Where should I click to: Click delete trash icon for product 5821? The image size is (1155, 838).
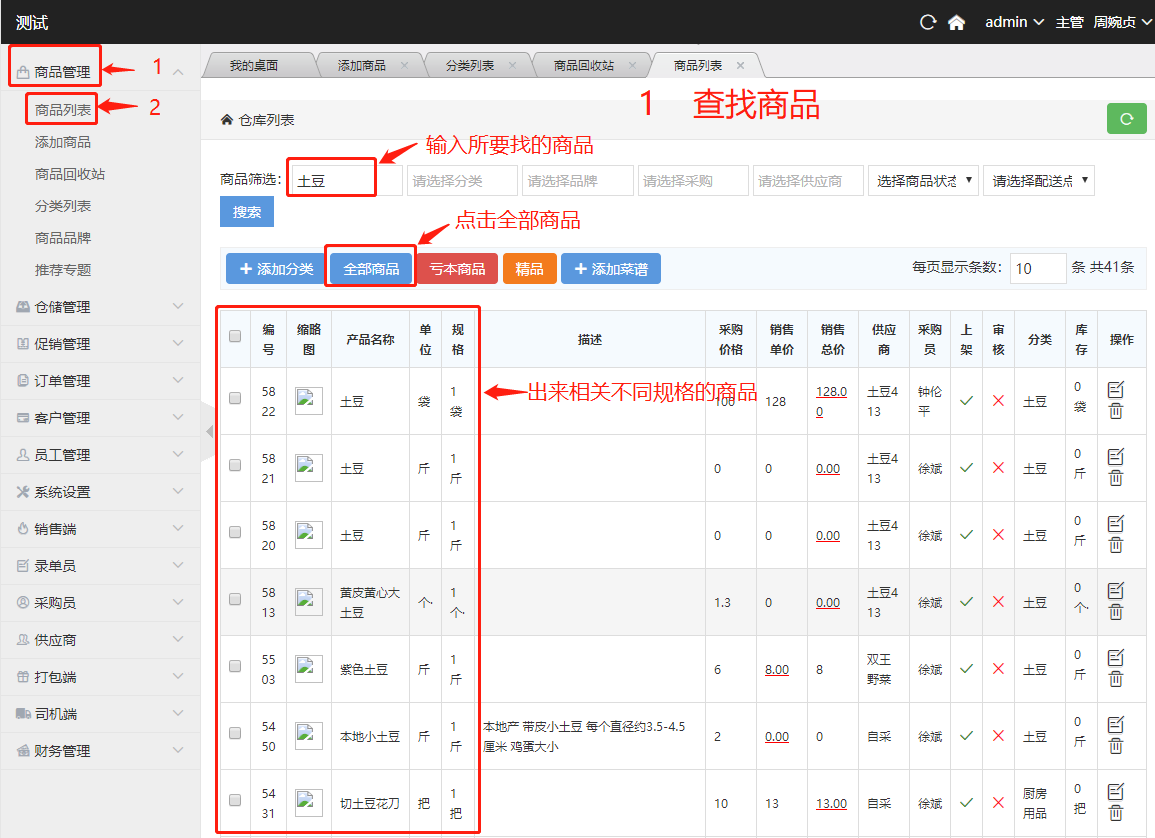coord(1116,479)
